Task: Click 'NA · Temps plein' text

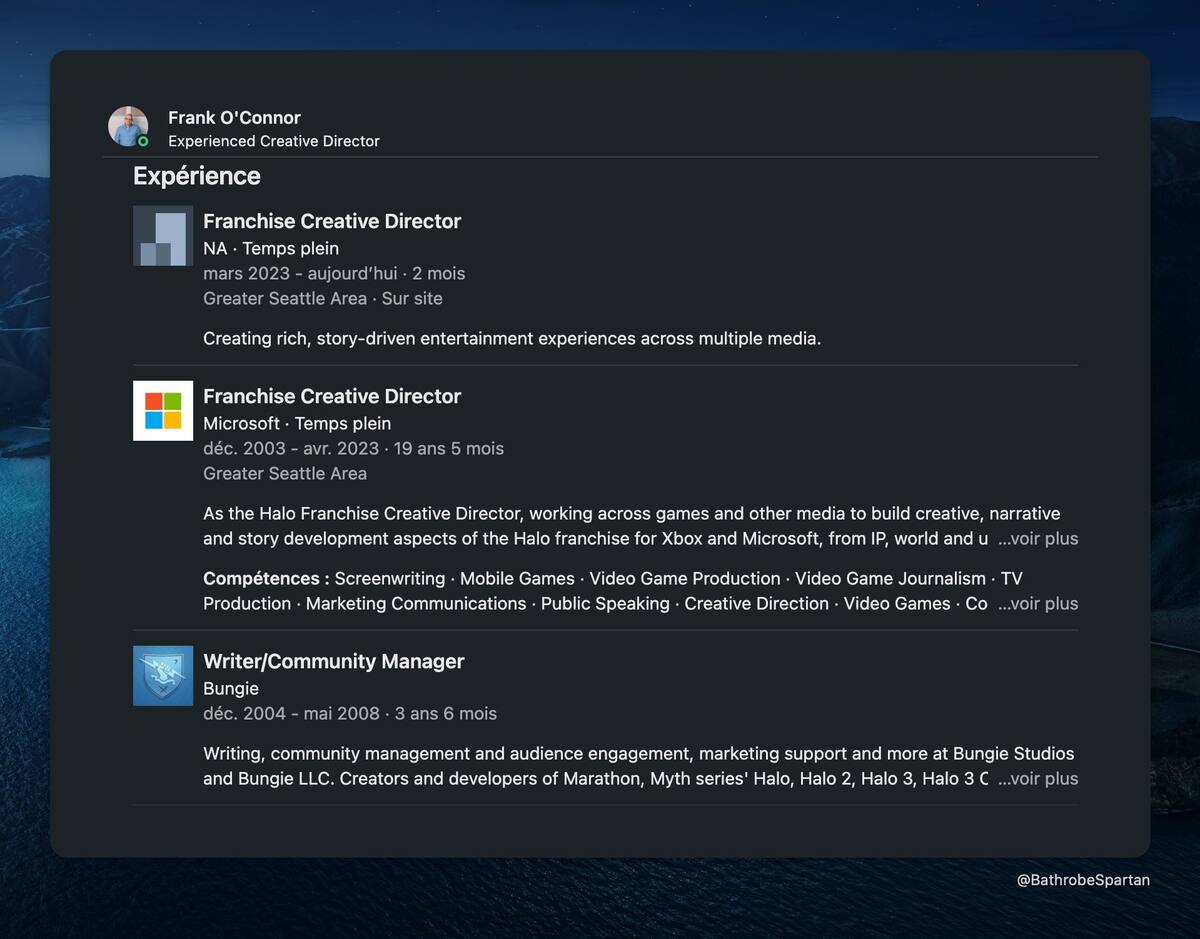Action: pos(271,248)
